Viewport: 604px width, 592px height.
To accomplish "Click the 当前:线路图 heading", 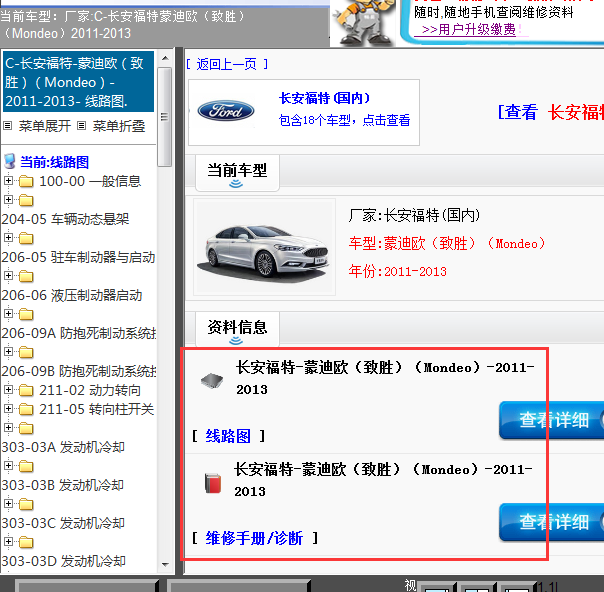I will pyautogui.click(x=54, y=162).
